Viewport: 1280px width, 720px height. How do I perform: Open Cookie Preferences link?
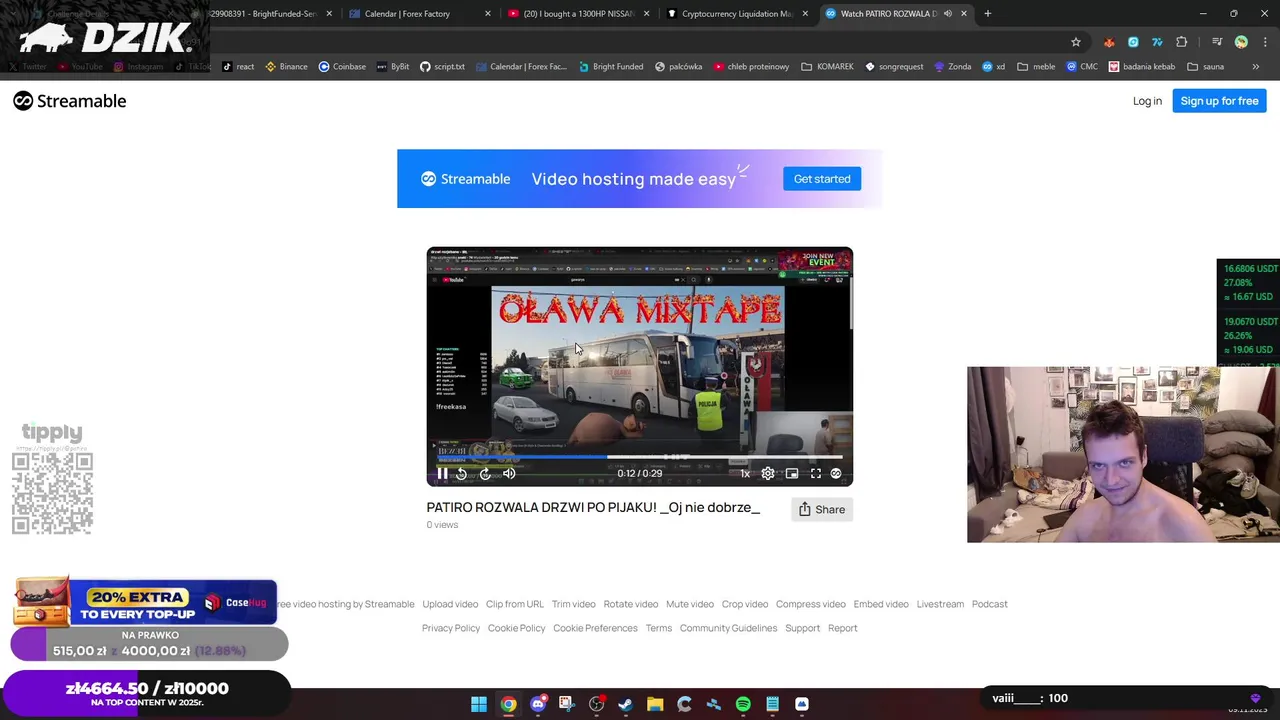(x=595, y=628)
